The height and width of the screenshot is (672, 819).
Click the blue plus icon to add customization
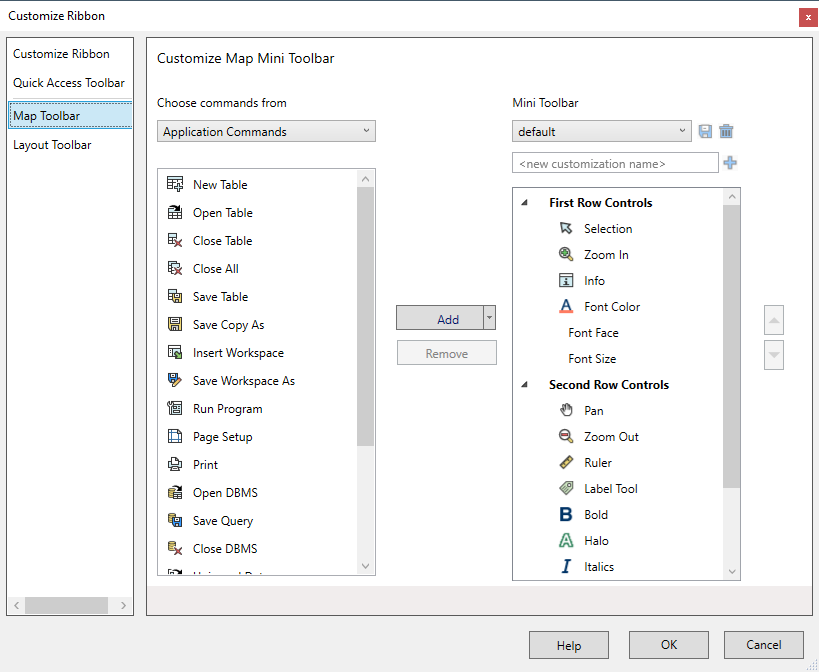click(730, 162)
